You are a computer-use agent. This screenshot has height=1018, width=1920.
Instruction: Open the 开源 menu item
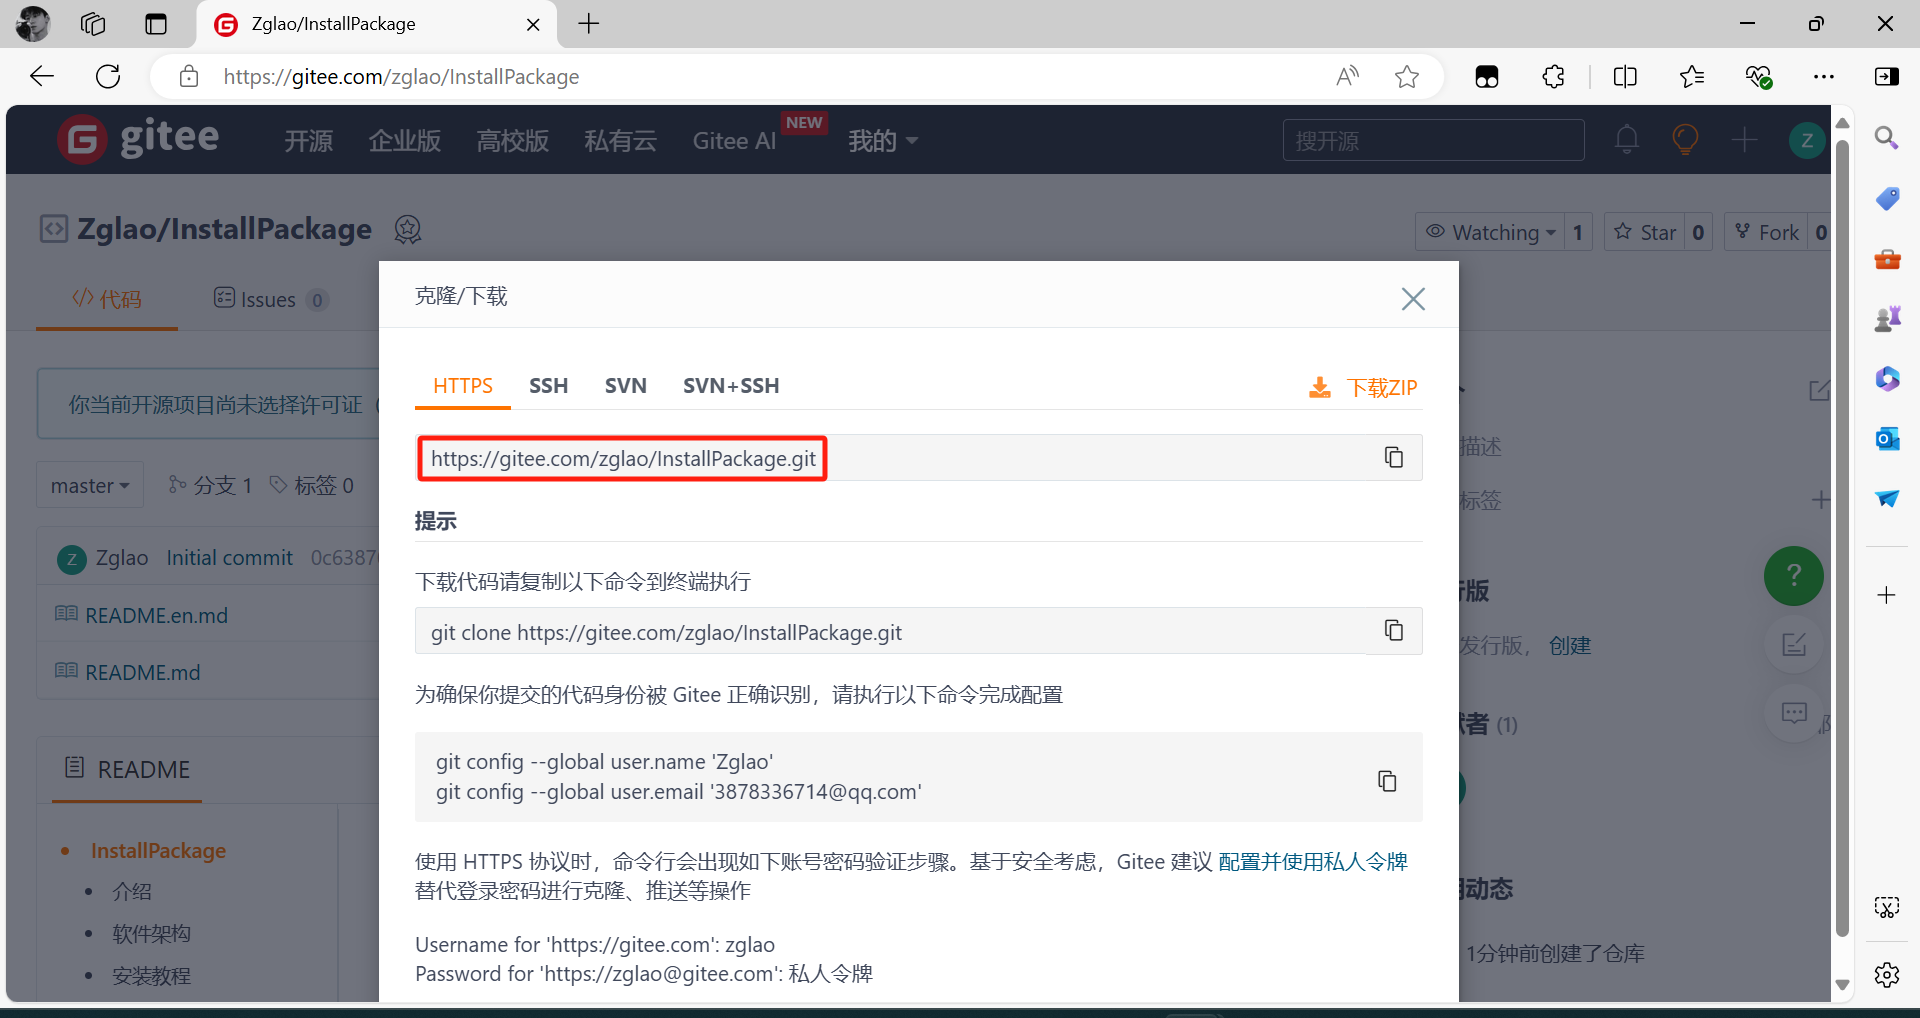308,141
